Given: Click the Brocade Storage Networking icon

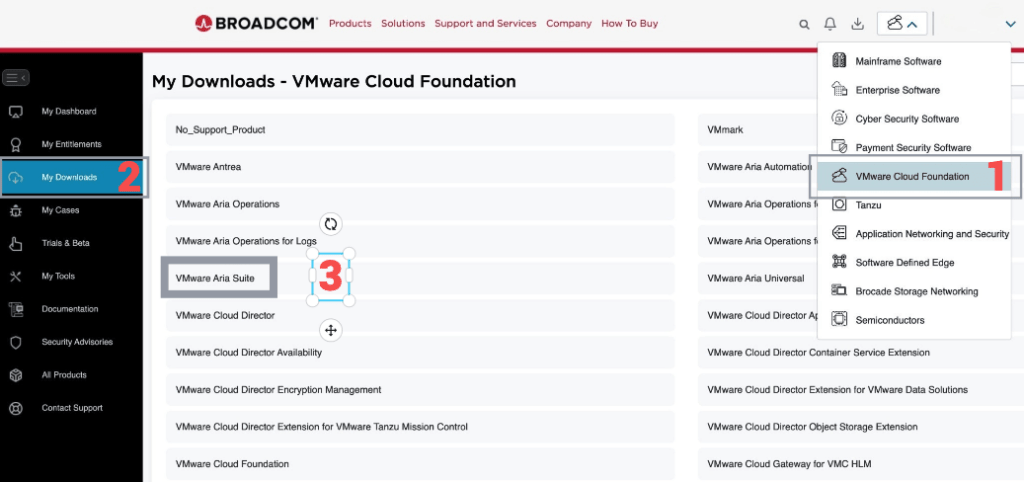Looking at the screenshot, I should coord(839,291).
